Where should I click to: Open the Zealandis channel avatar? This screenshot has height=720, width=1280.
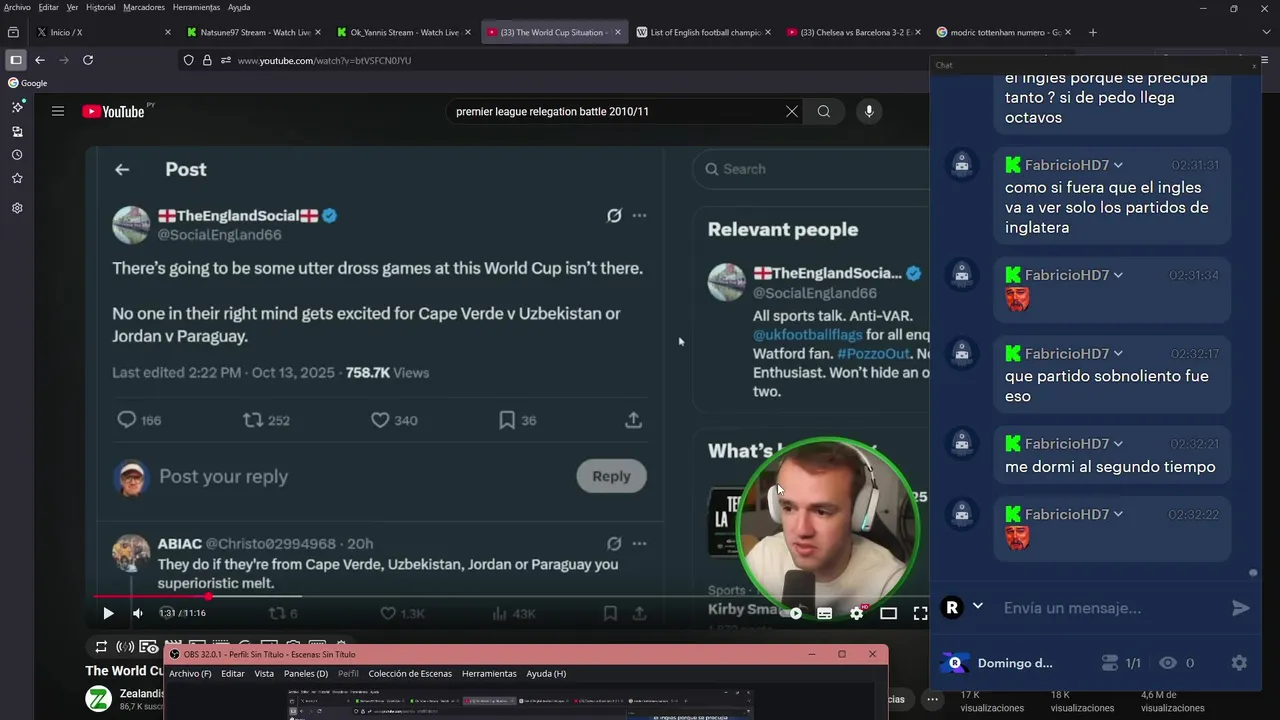pos(98,699)
